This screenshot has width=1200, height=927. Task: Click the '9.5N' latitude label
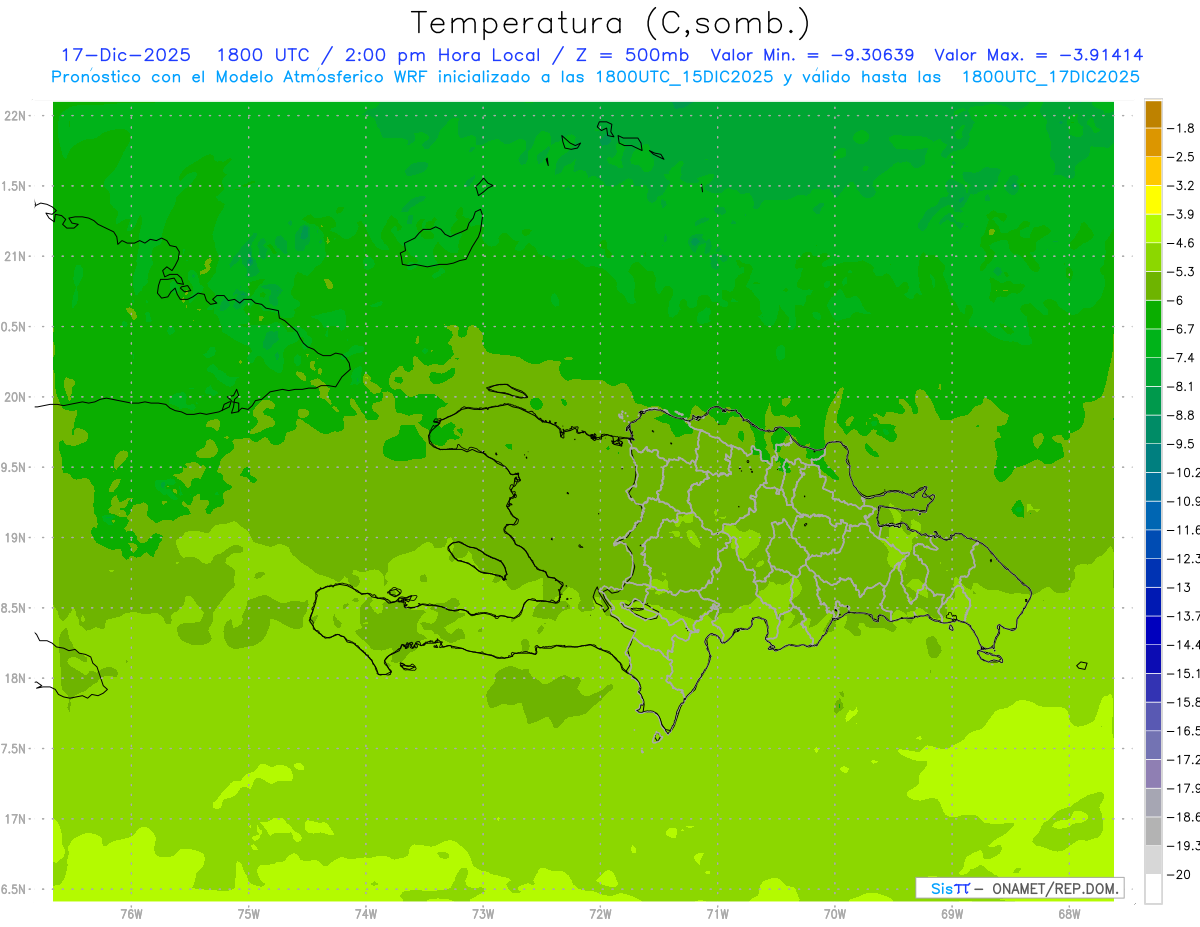tap(14, 467)
